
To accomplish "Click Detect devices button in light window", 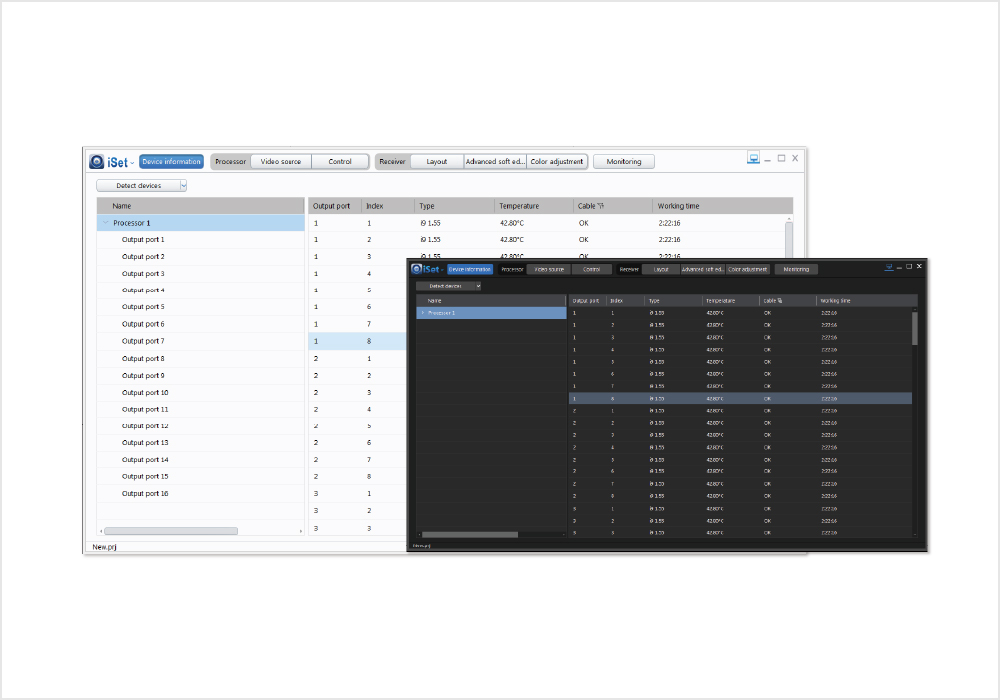I will tap(138, 186).
